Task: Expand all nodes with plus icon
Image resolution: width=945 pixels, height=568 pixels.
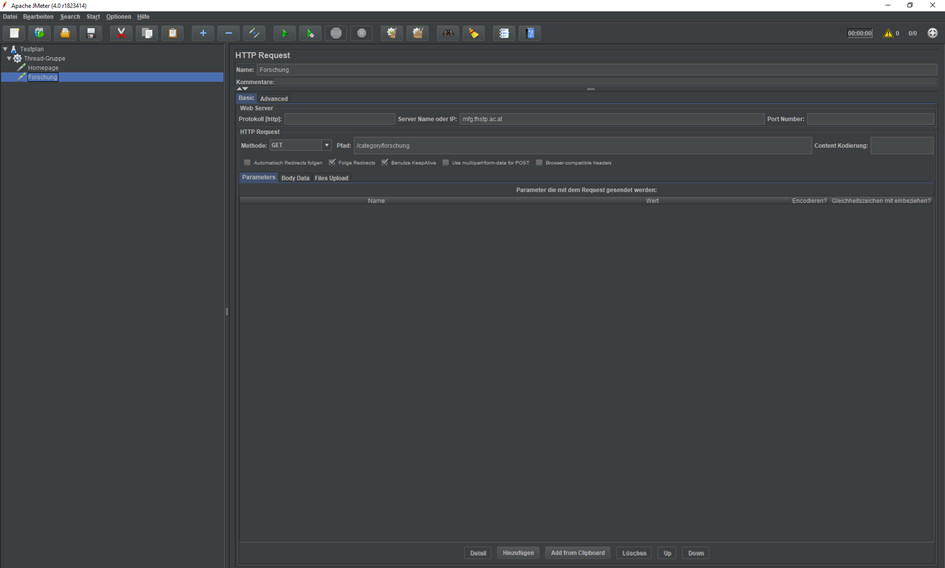Action: click(202, 33)
